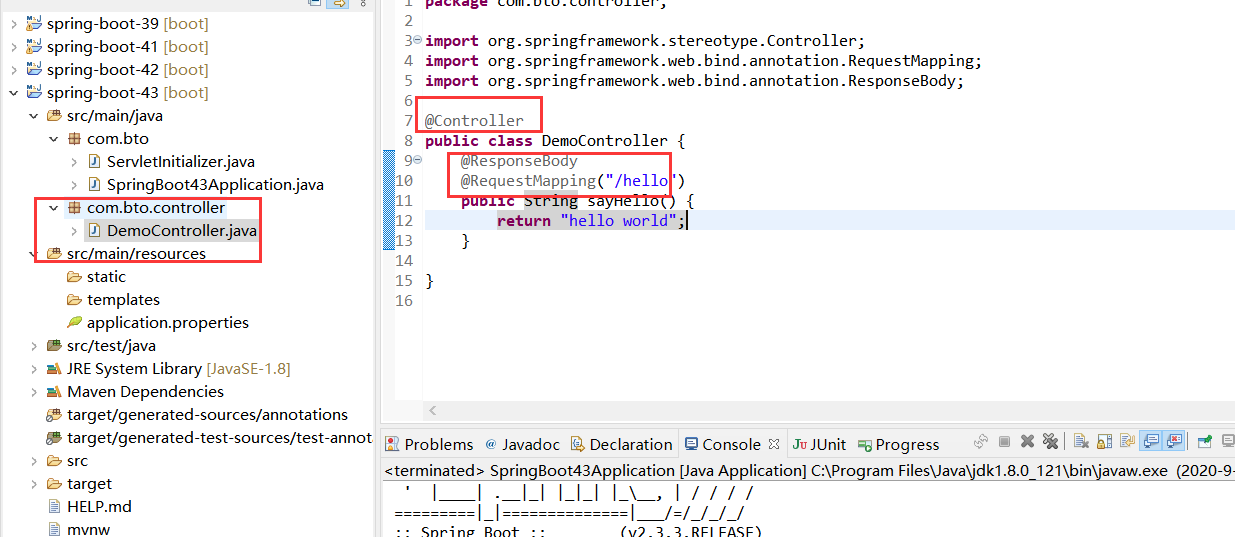Expand Maven Dependencies node
1235x537 pixels.
coord(33,391)
